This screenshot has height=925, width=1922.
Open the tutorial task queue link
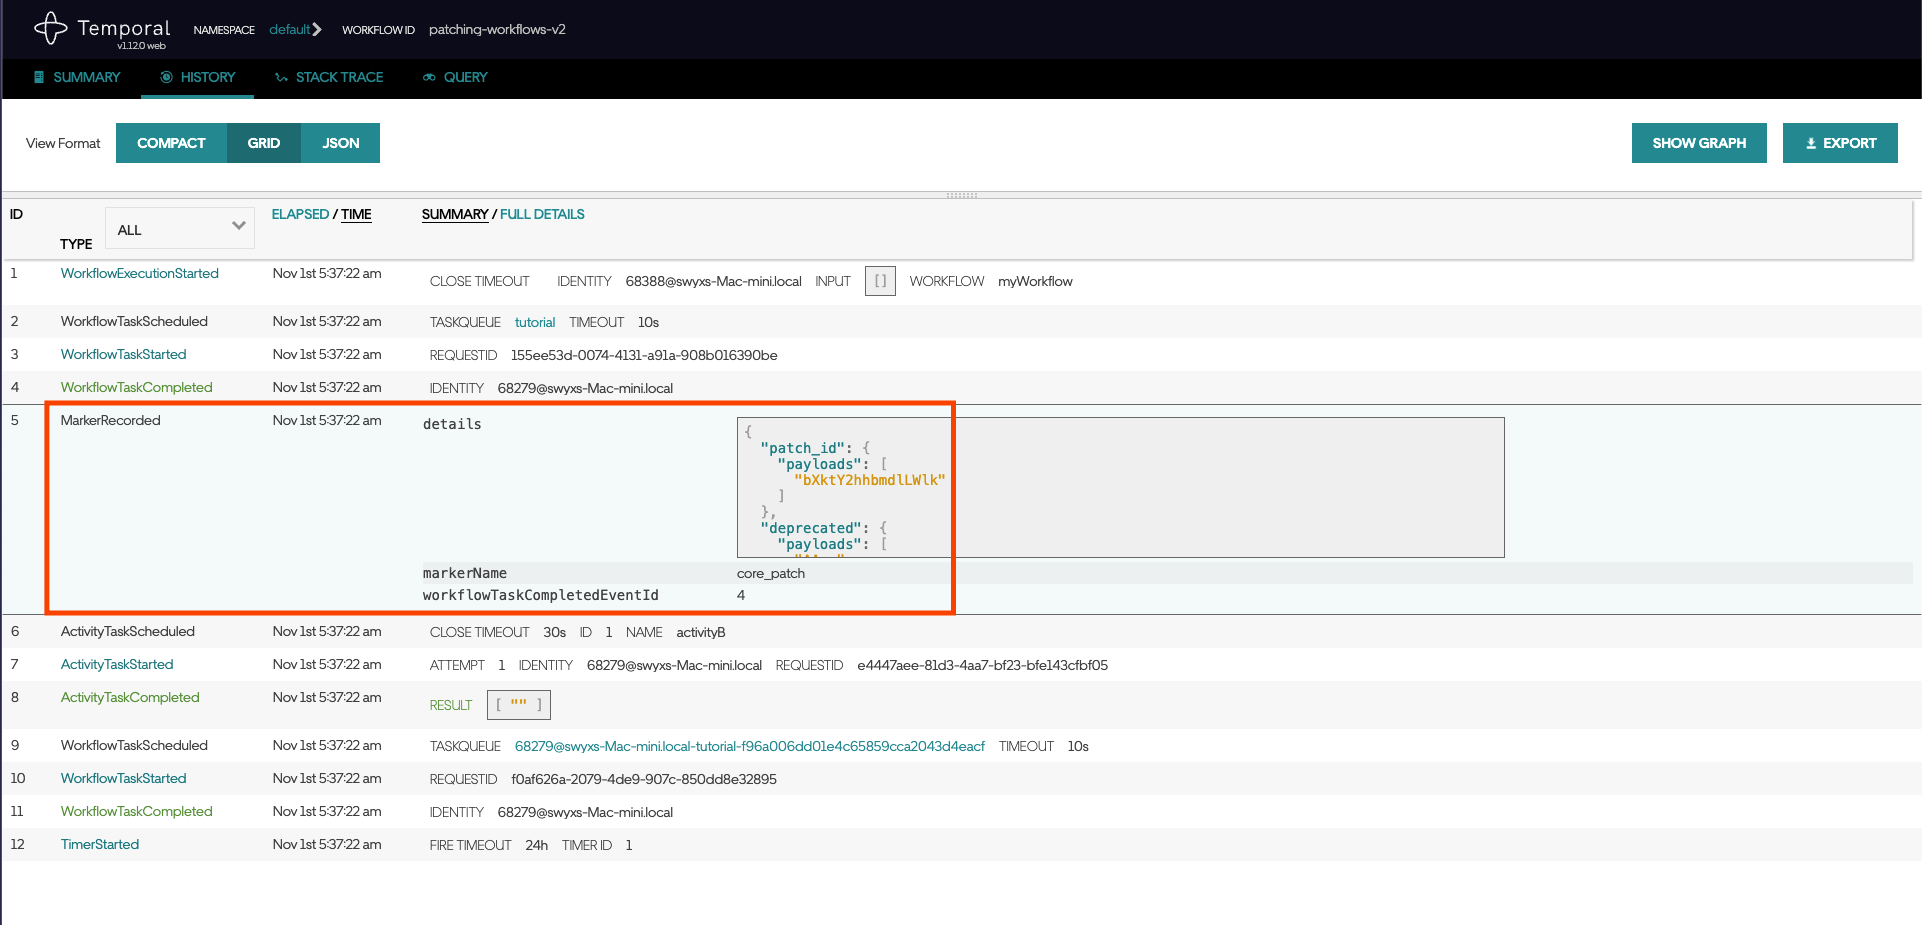click(535, 322)
